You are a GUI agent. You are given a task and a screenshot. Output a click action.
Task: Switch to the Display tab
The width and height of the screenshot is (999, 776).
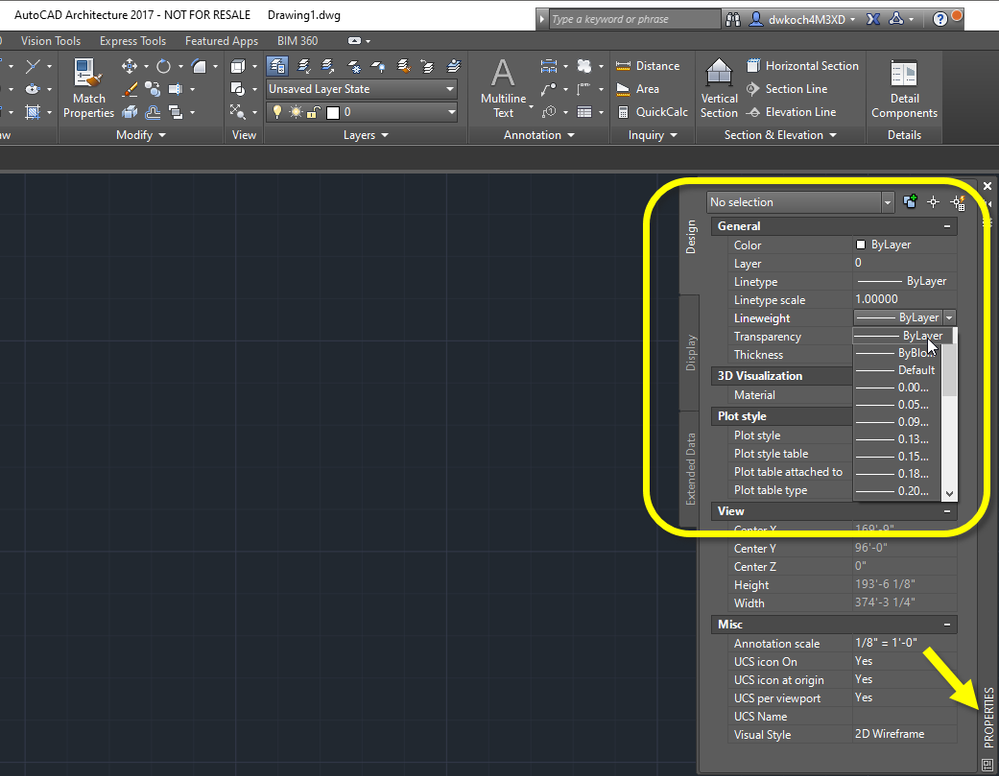(690, 353)
